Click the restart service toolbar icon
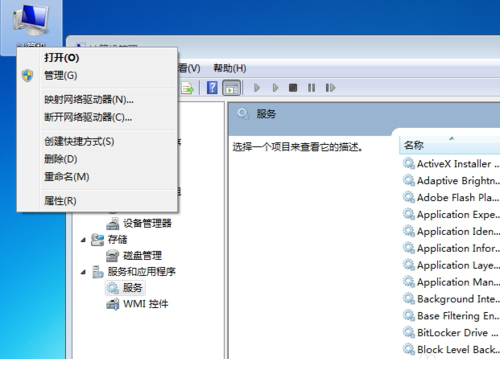 pyautogui.click(x=330, y=88)
